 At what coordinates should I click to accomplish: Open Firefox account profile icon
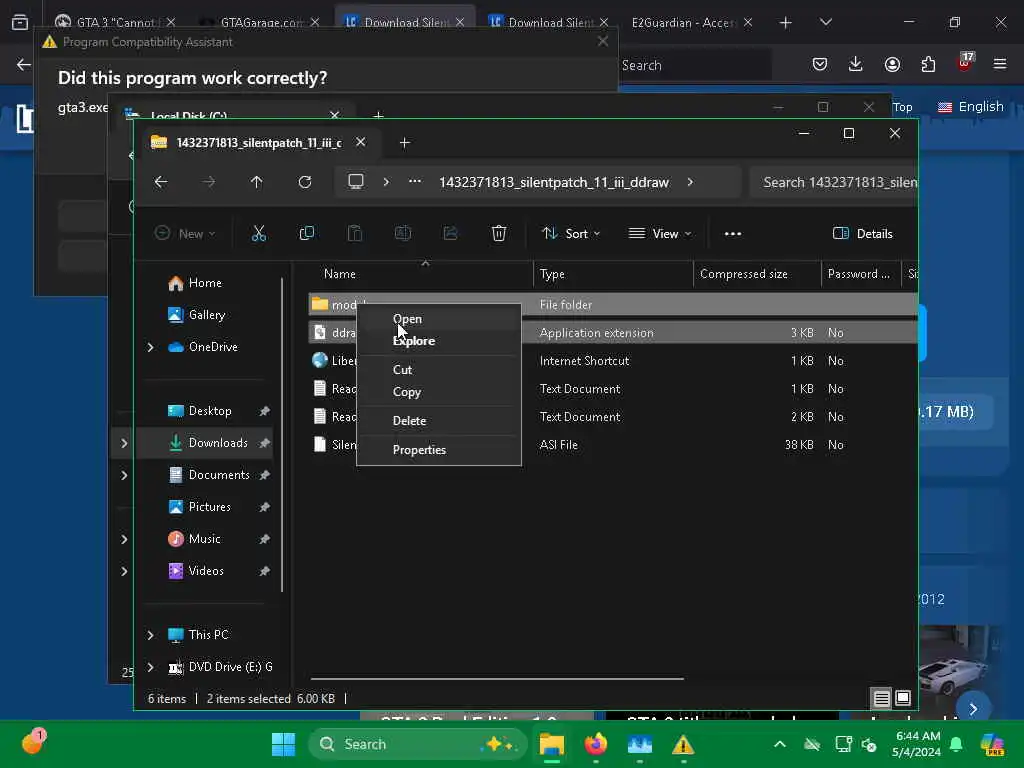(x=892, y=64)
